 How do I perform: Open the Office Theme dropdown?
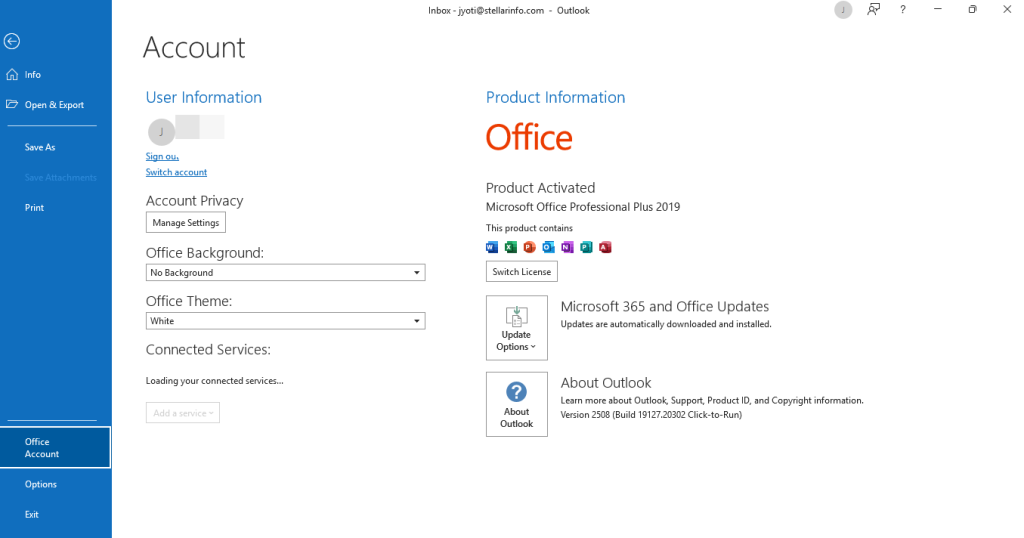coord(285,321)
